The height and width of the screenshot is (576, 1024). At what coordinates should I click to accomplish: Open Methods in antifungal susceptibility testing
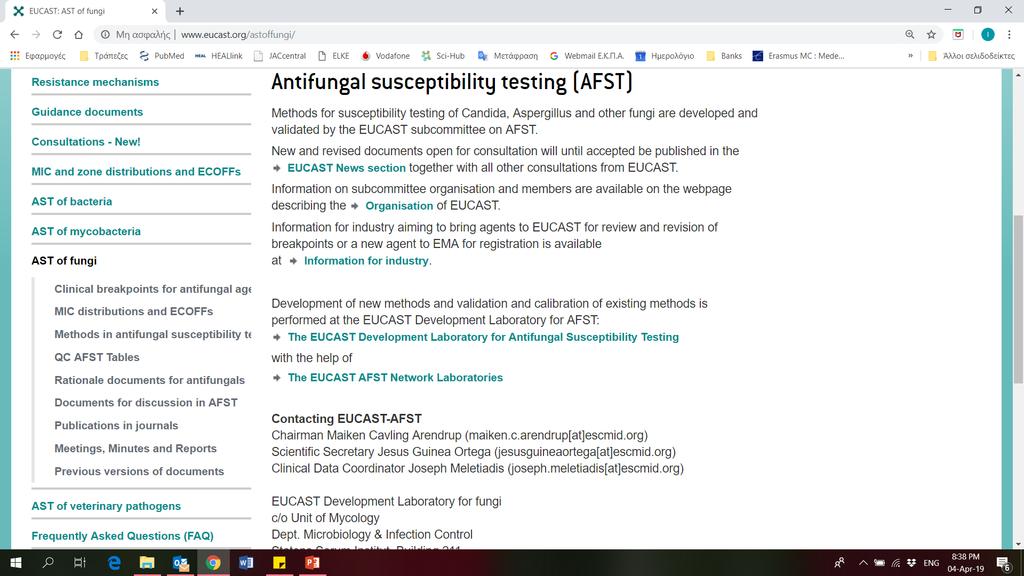152,334
